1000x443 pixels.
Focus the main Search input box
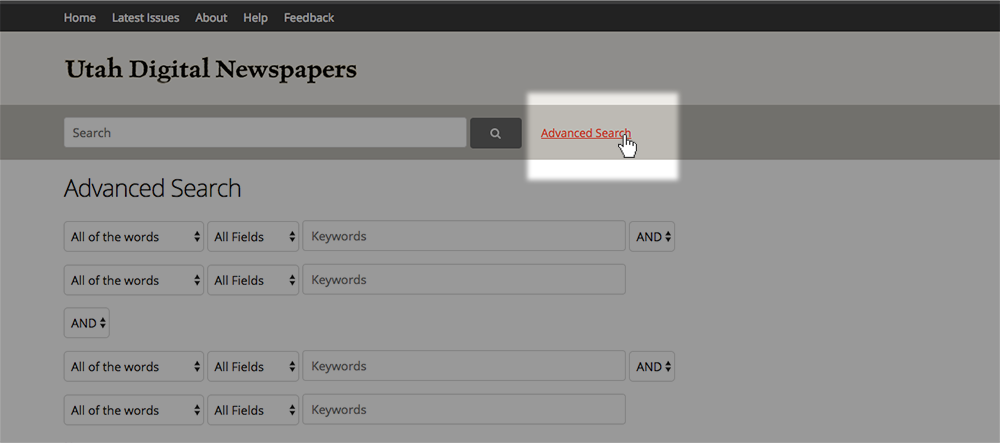click(x=265, y=133)
